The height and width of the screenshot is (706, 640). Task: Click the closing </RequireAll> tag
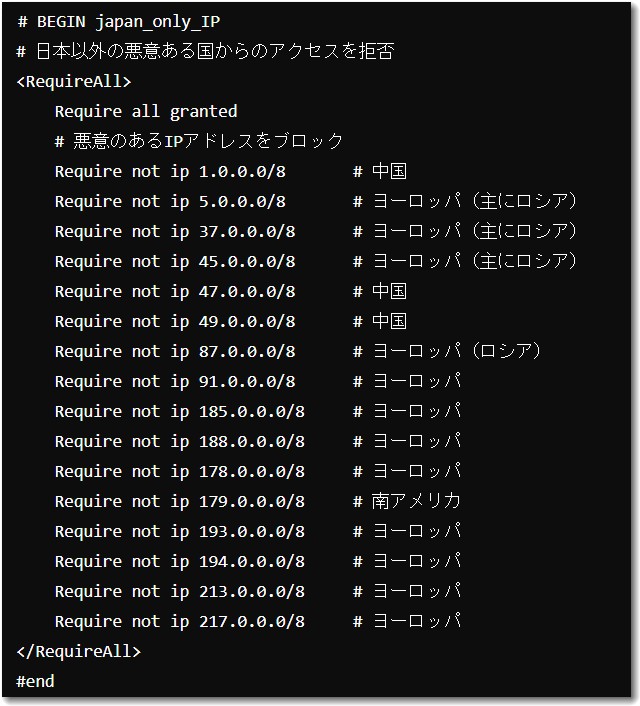[x=79, y=651]
